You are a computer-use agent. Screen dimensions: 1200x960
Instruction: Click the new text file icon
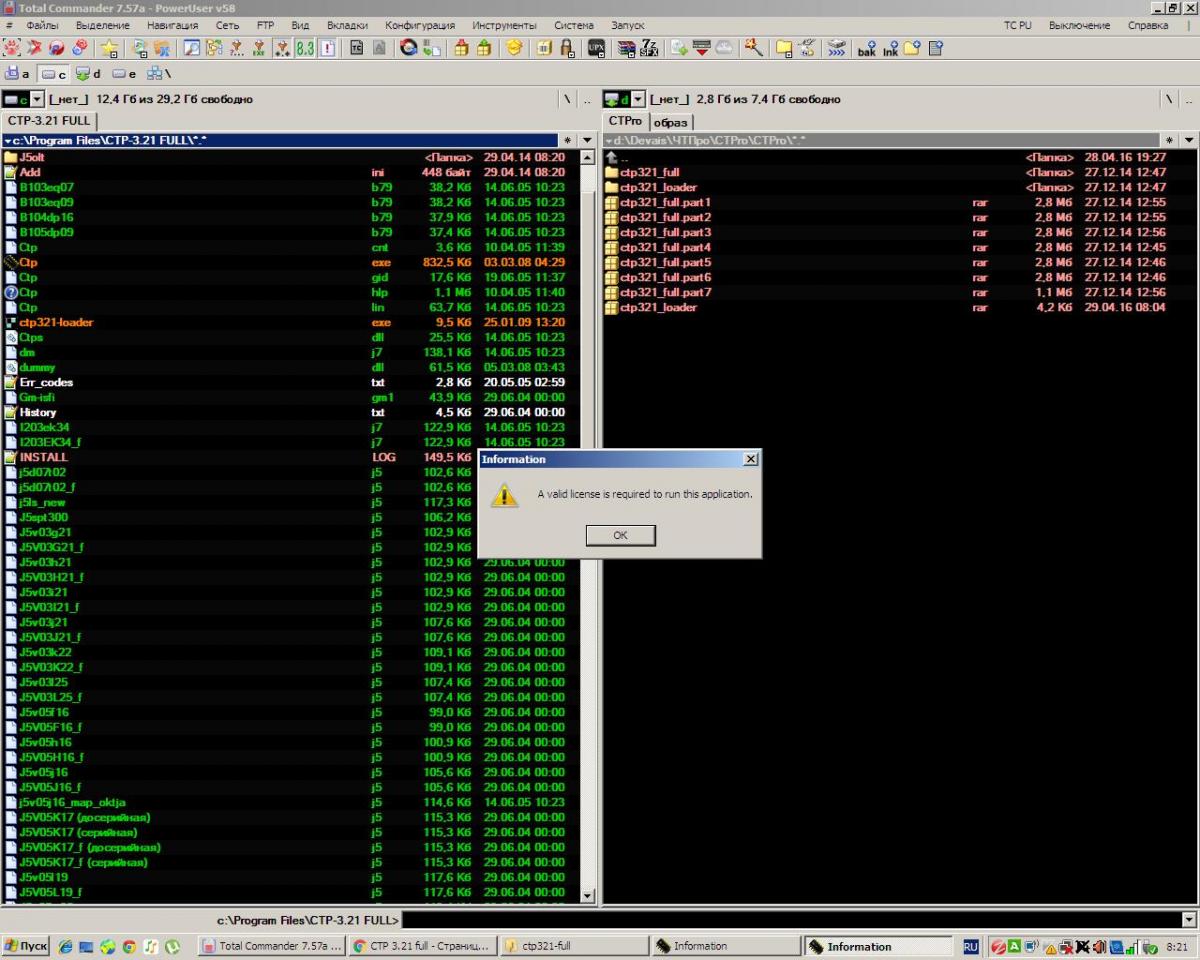tap(935, 48)
